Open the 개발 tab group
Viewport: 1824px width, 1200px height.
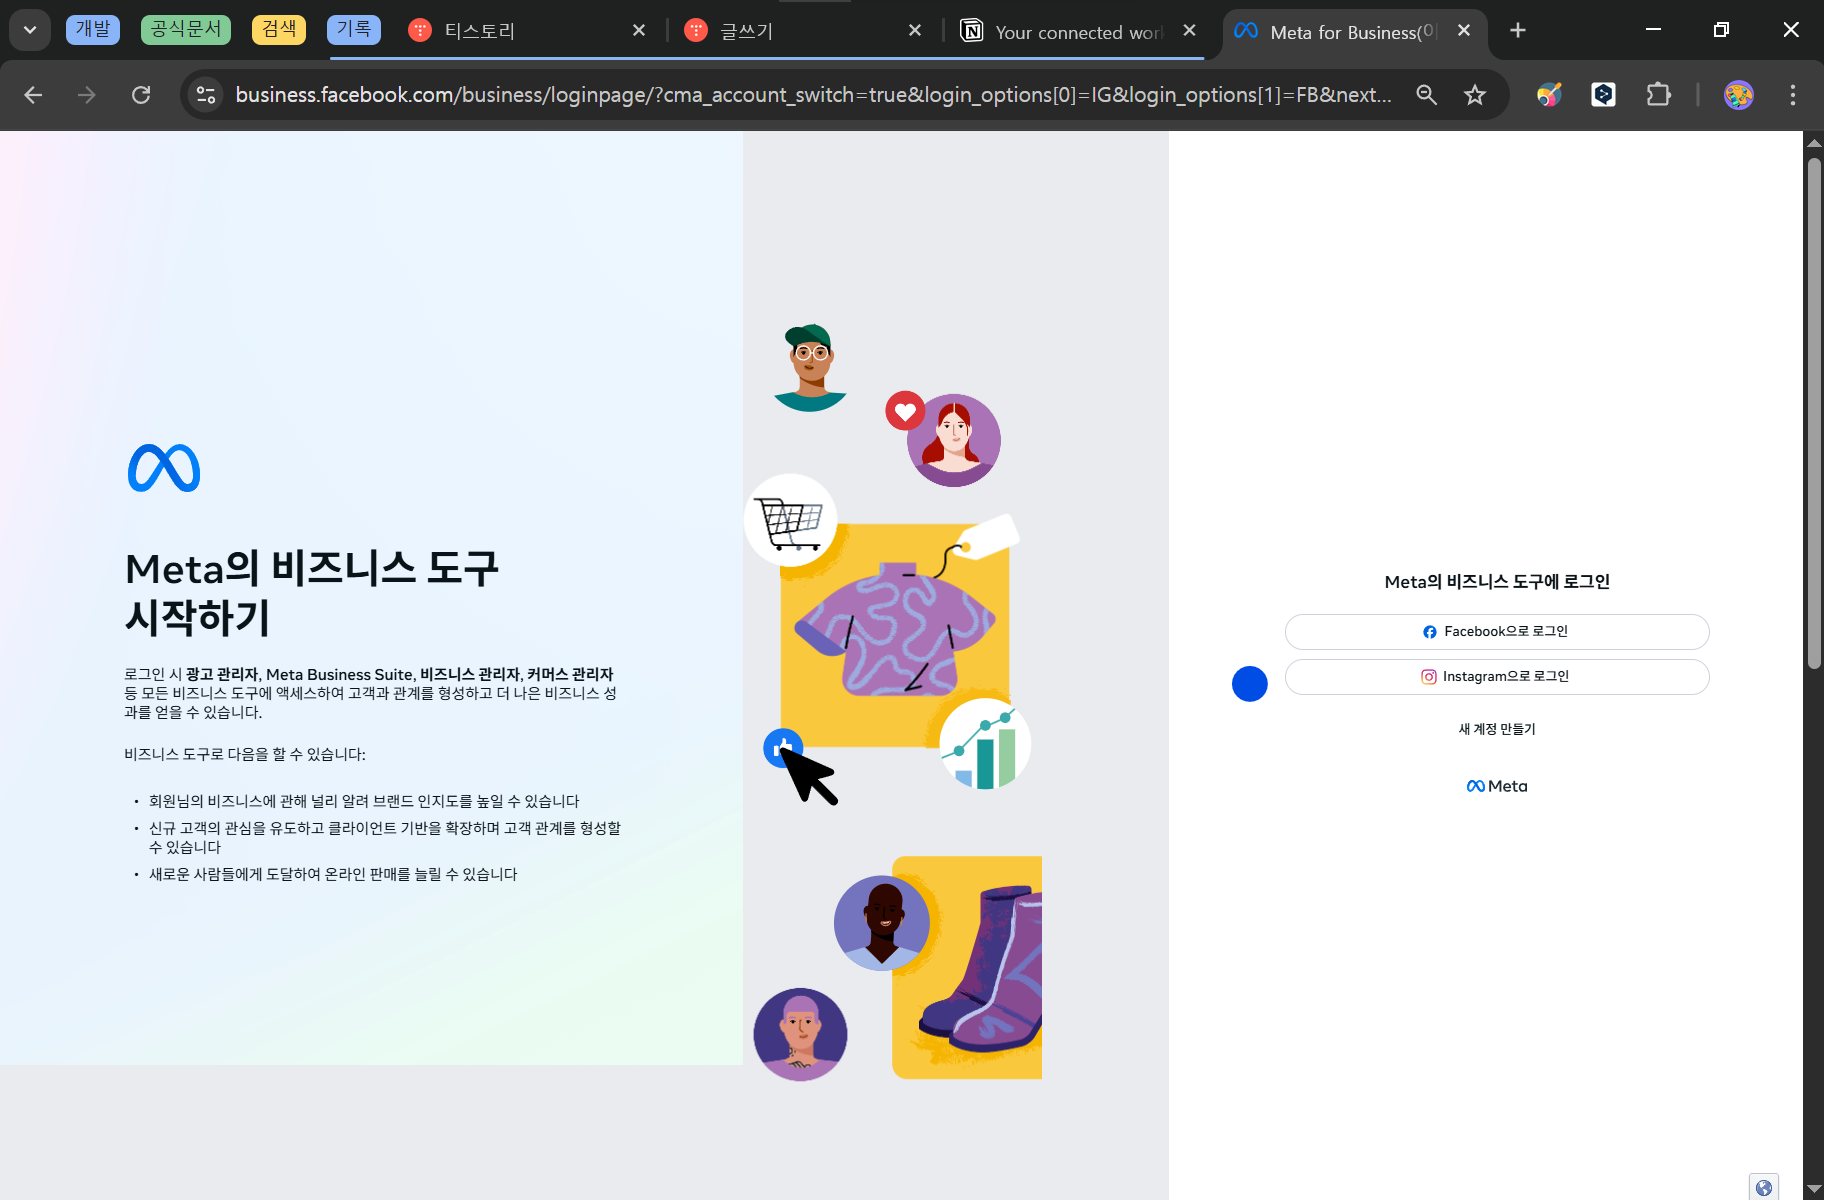click(93, 29)
